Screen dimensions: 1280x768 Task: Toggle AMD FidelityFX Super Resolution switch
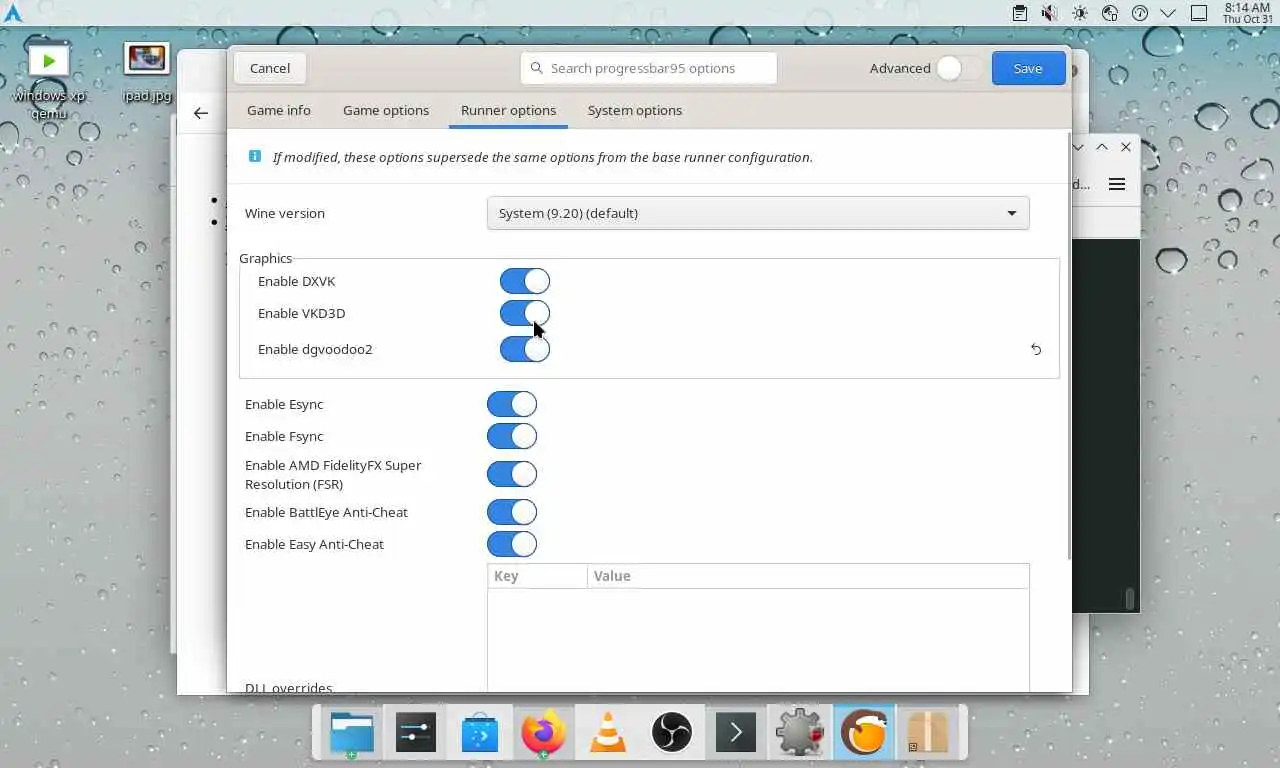(512, 474)
